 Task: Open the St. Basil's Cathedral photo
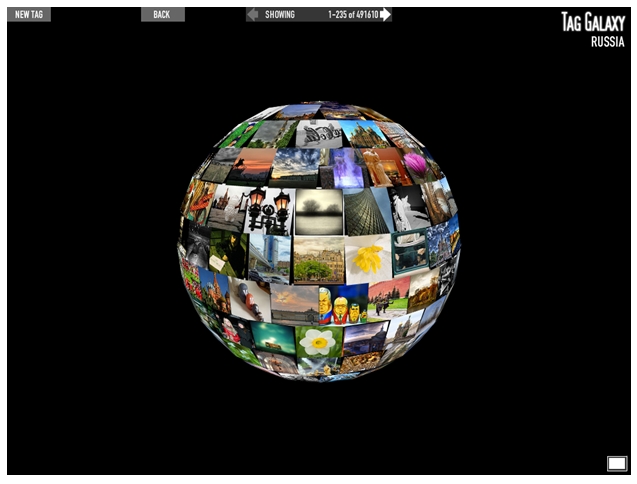pos(214,291)
